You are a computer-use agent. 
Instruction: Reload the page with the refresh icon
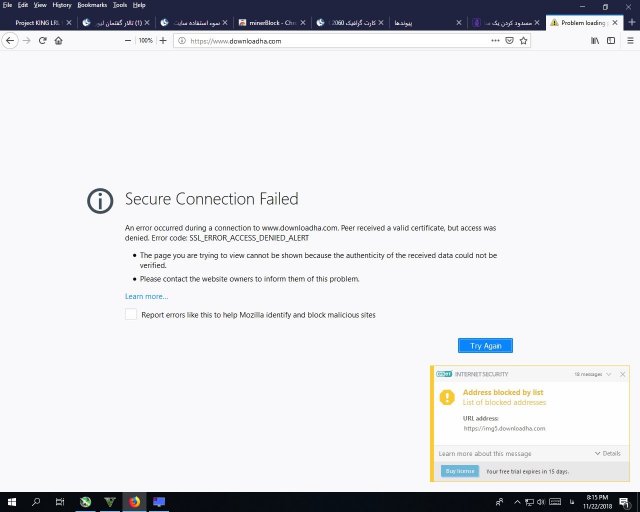tap(43, 40)
